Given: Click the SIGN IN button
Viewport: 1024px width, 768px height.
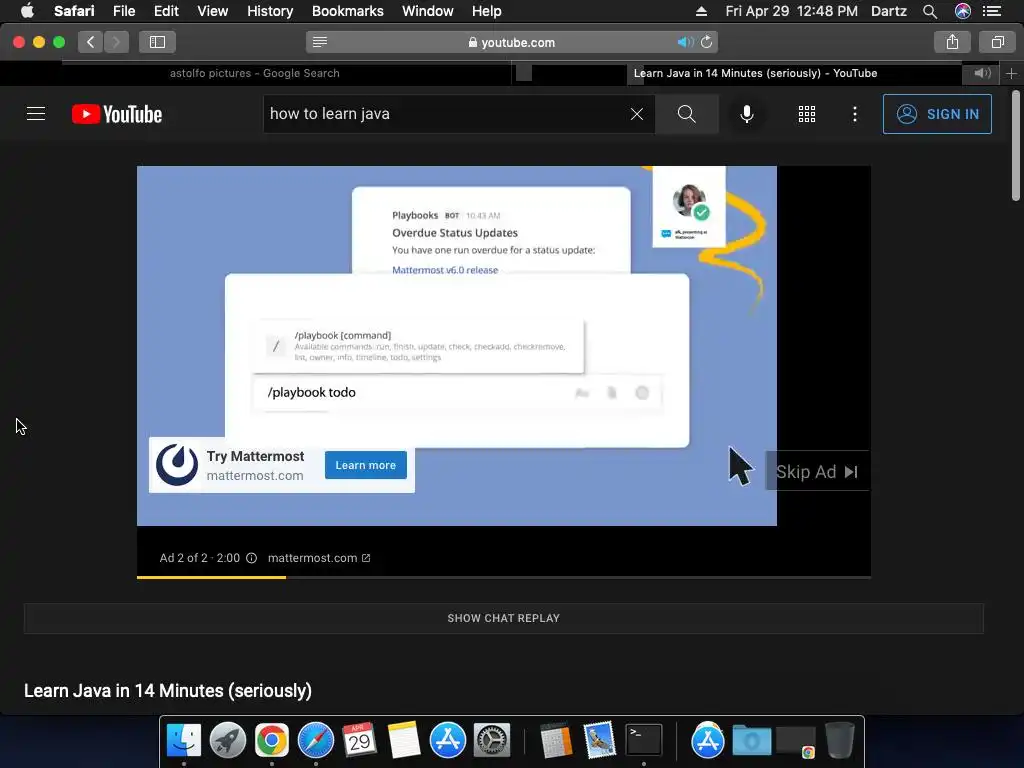Looking at the screenshot, I should 937,114.
